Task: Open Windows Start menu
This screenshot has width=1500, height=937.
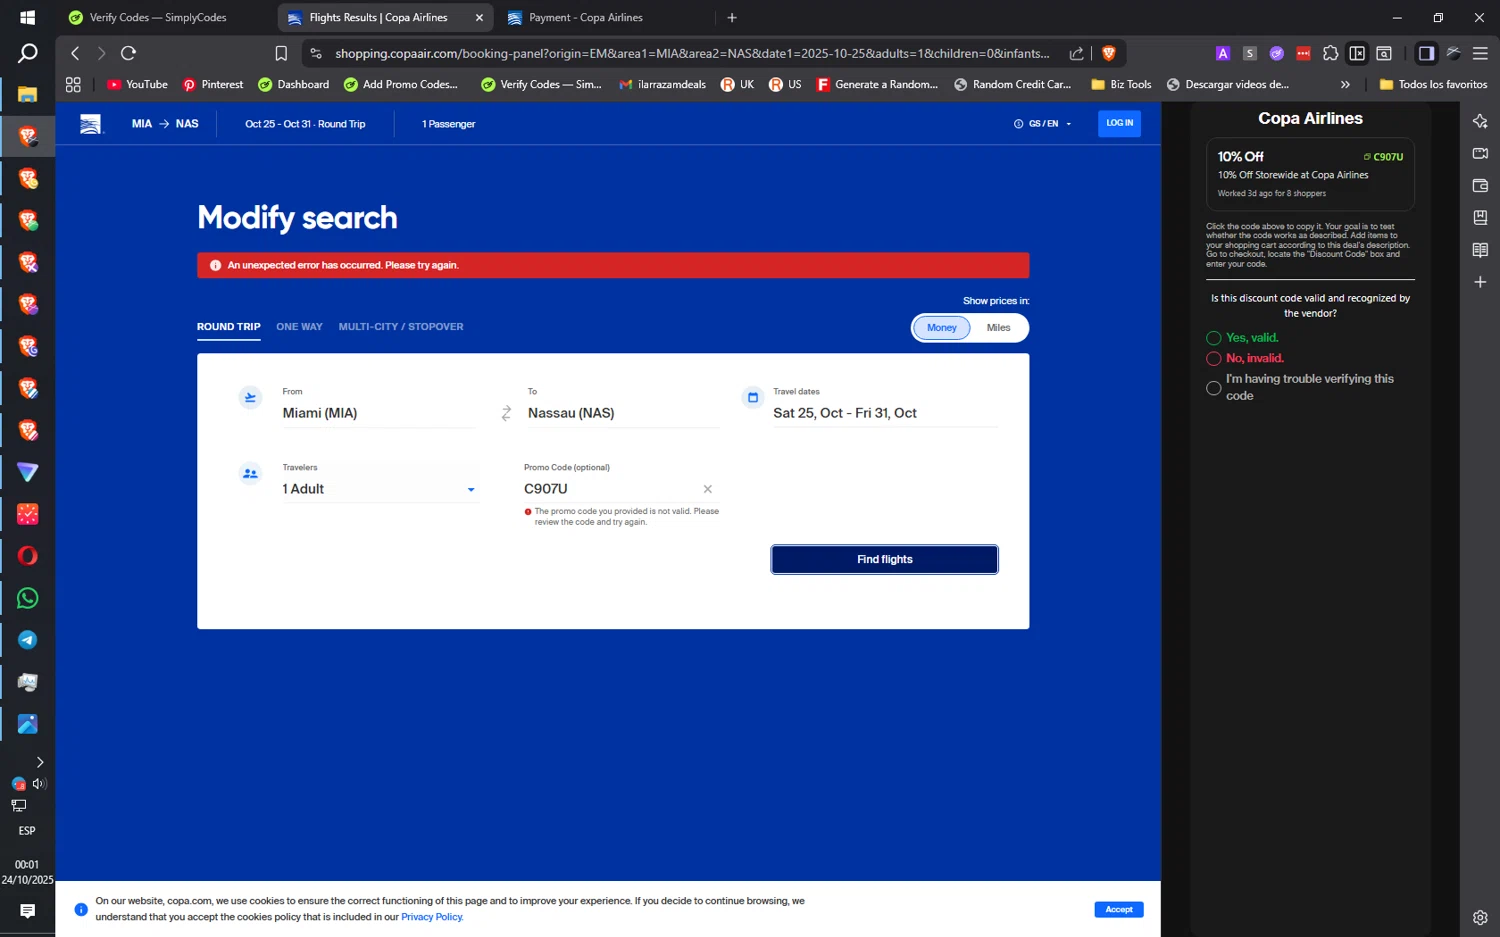Action: 27,17
